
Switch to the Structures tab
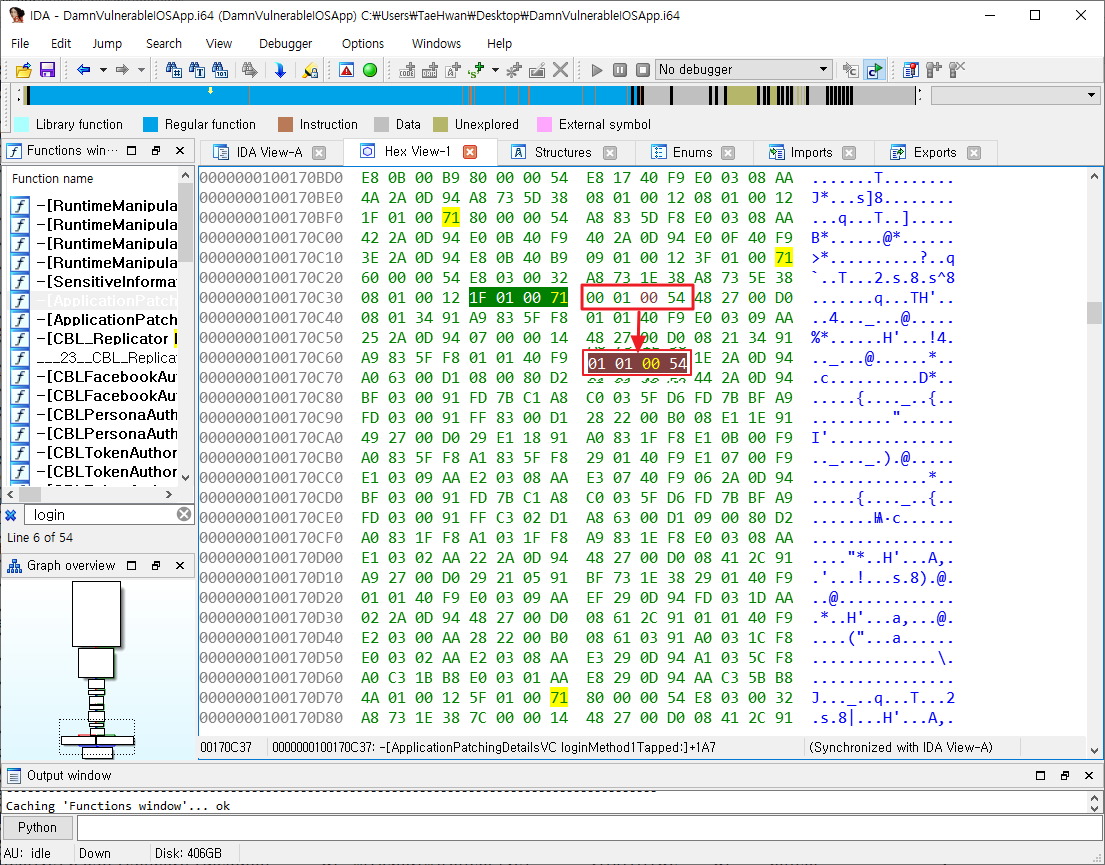563,152
